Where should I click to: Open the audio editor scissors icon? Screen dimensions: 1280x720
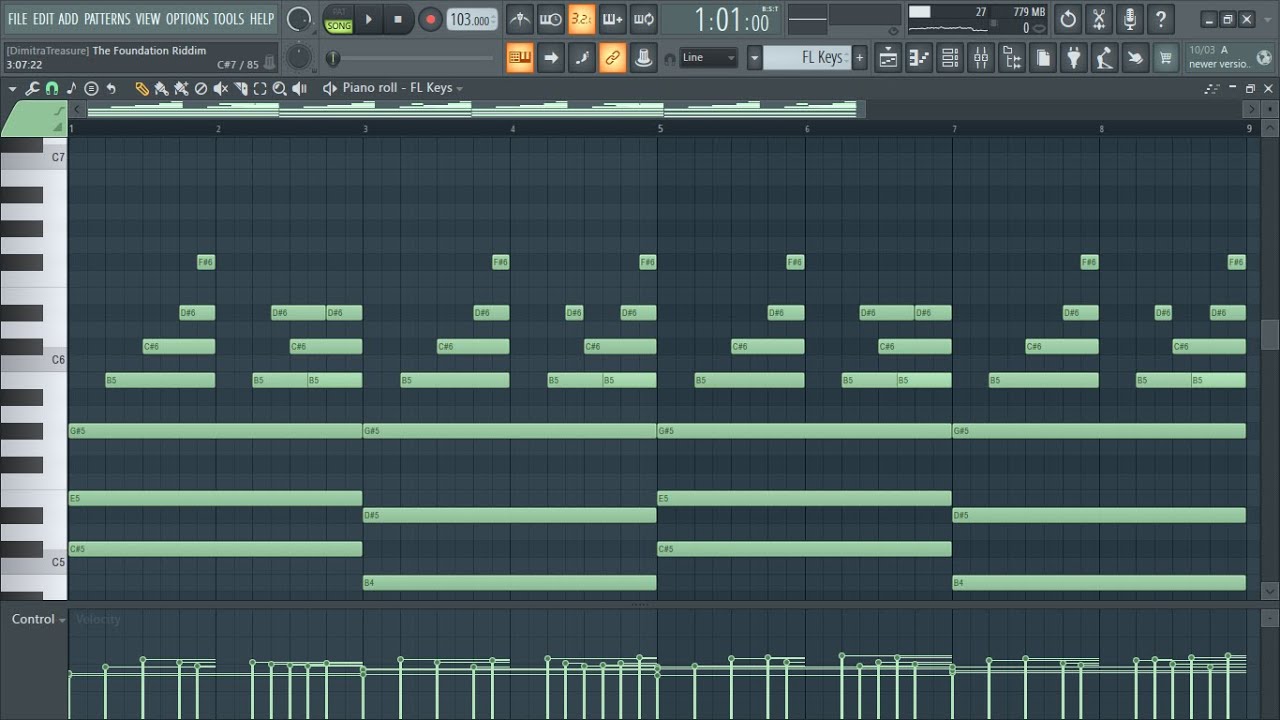(x=1099, y=19)
